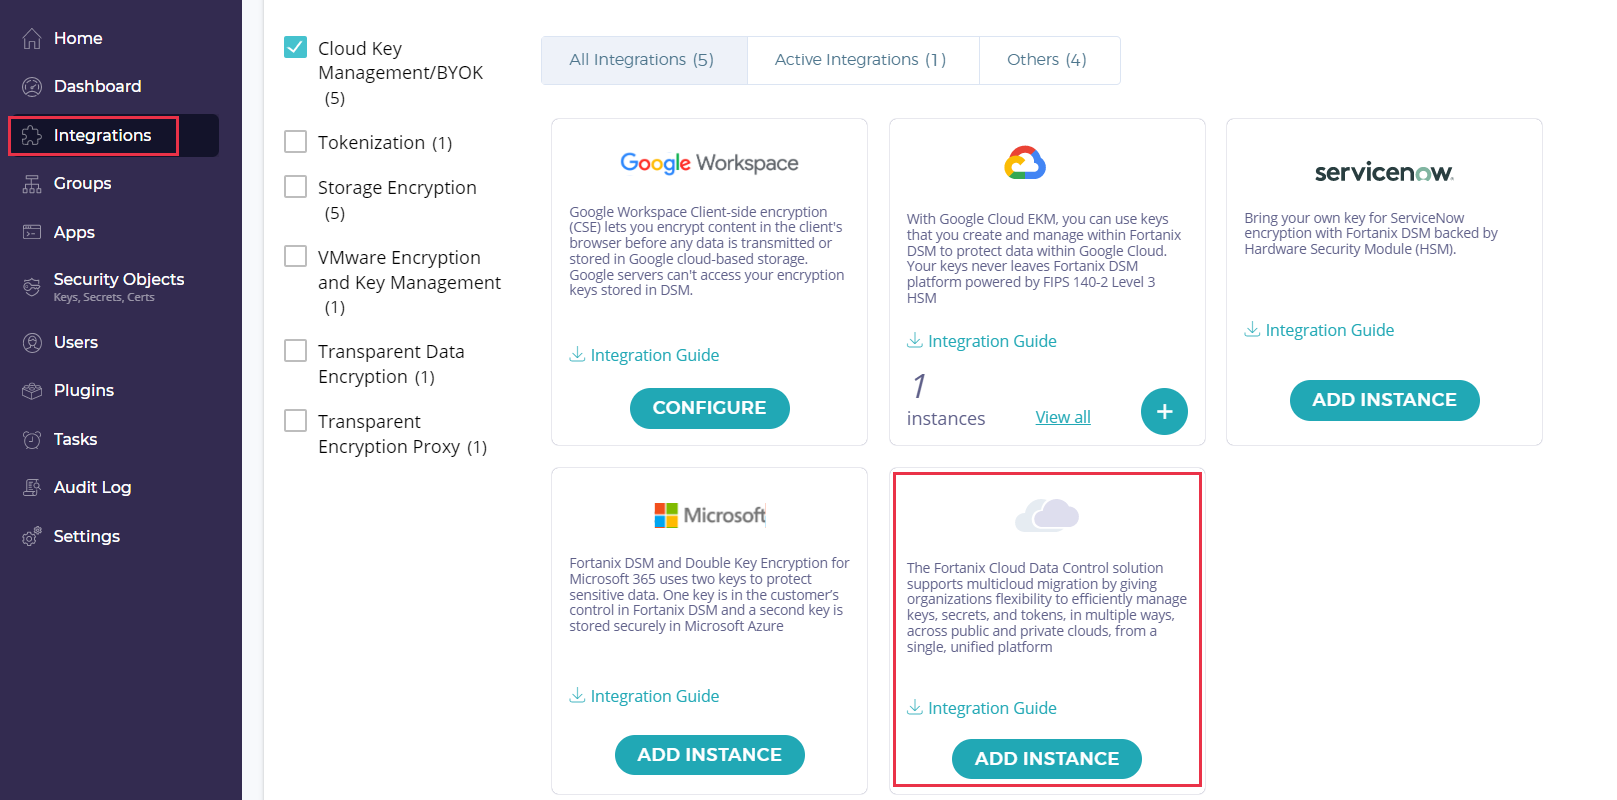Click the Microsoft logo card image
Viewport: 1617px width, 800px height.
click(709, 515)
